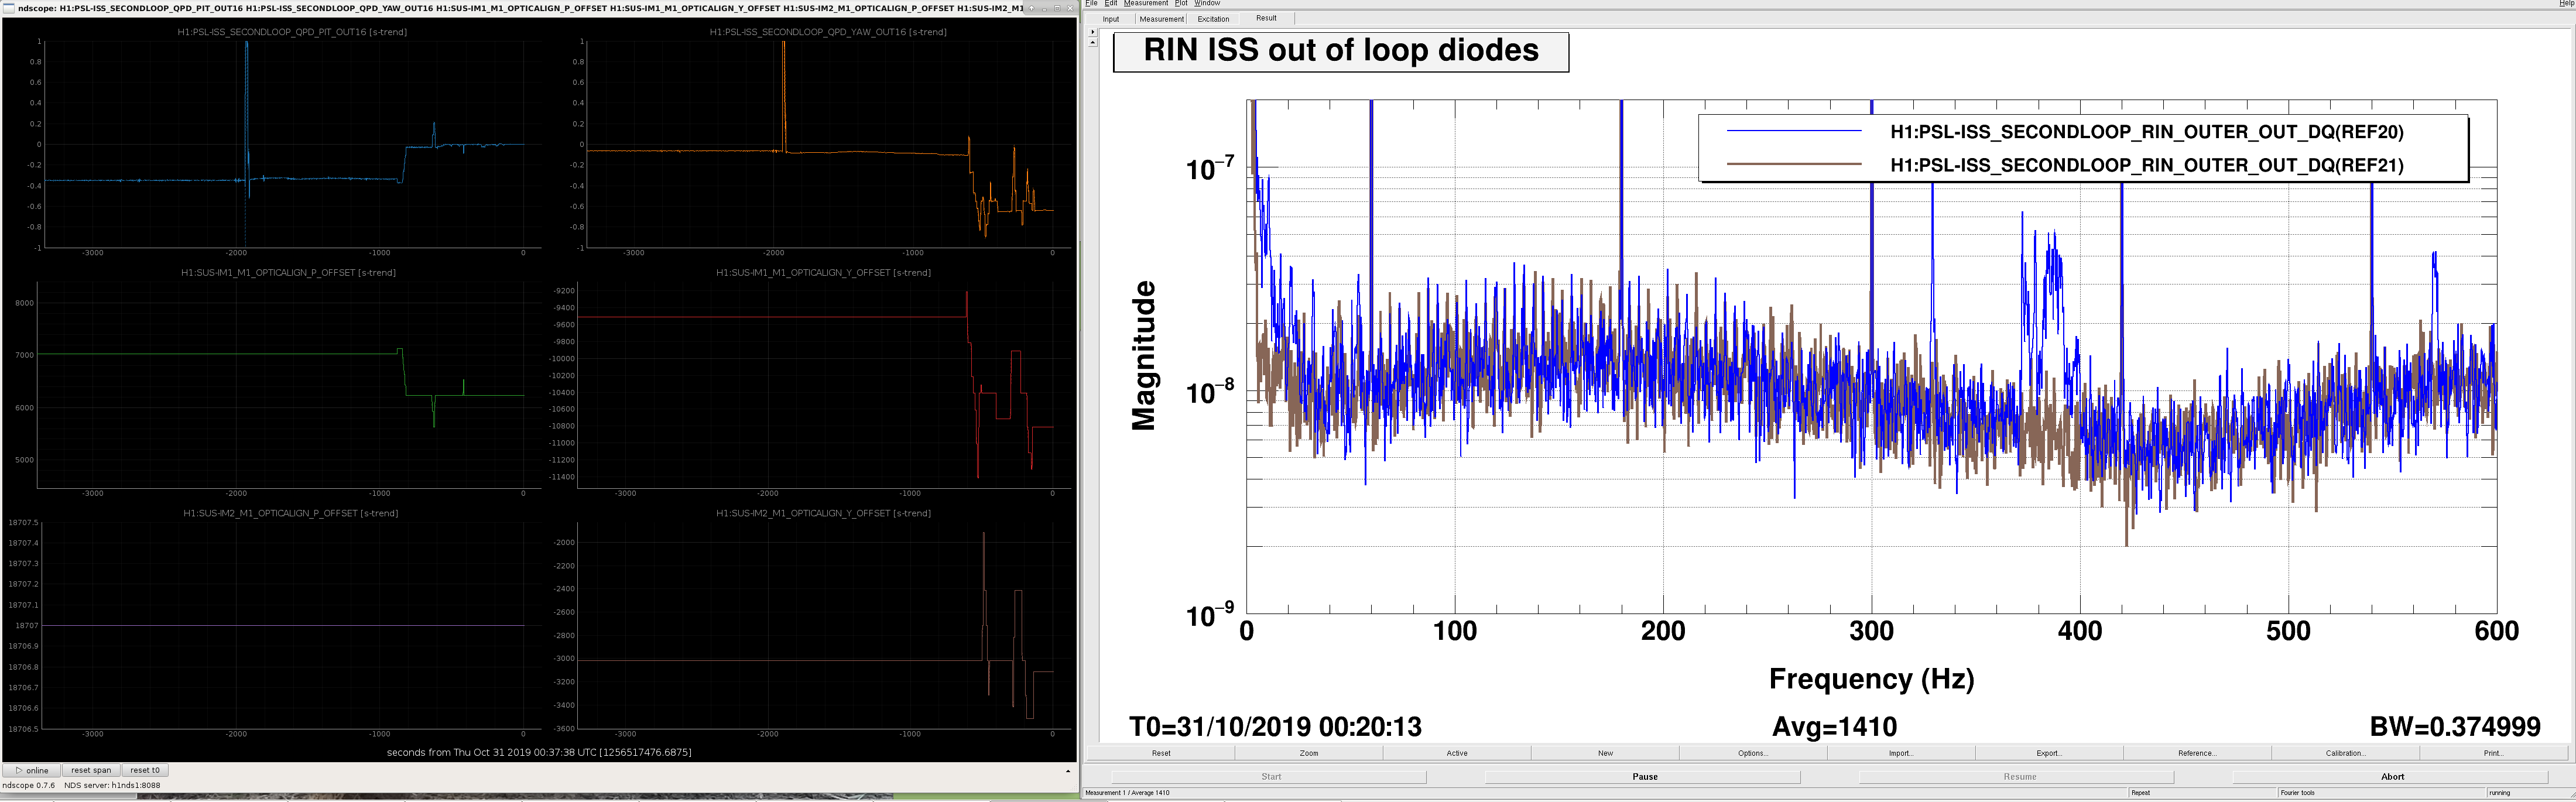Viewport: 2576px width, 802px height.
Task: Click the Import... button
Action: pos(1901,753)
